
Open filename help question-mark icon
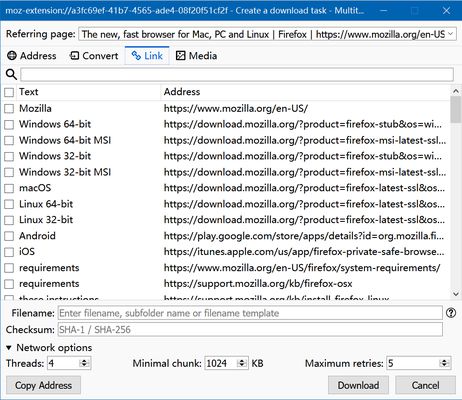tap(451, 313)
